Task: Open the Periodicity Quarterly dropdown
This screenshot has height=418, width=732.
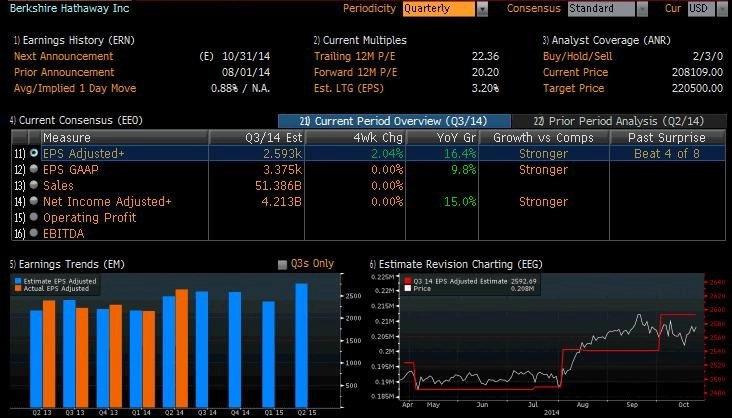Action: (438, 9)
